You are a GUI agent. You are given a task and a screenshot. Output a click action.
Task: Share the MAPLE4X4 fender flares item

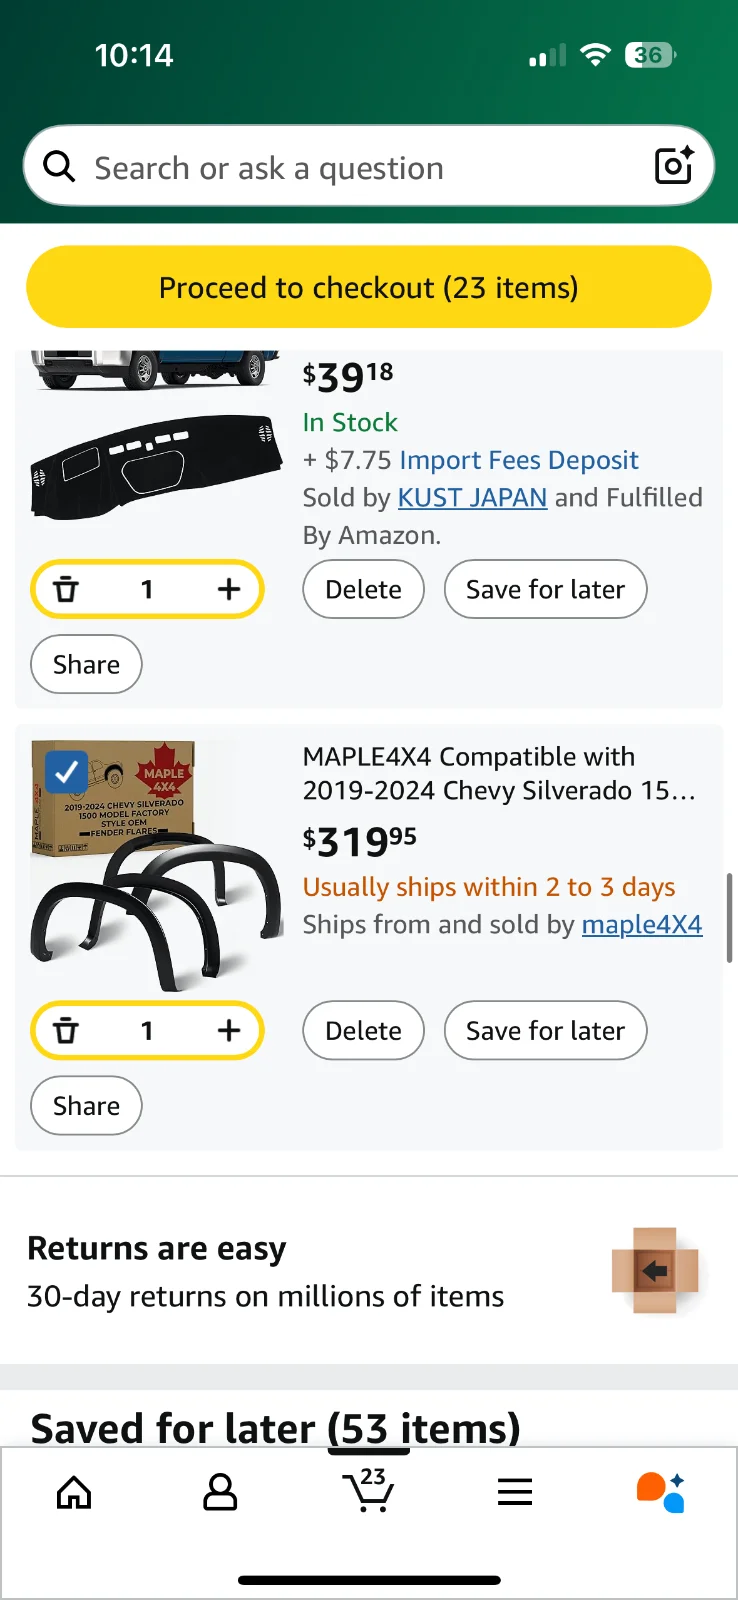[86, 1106]
